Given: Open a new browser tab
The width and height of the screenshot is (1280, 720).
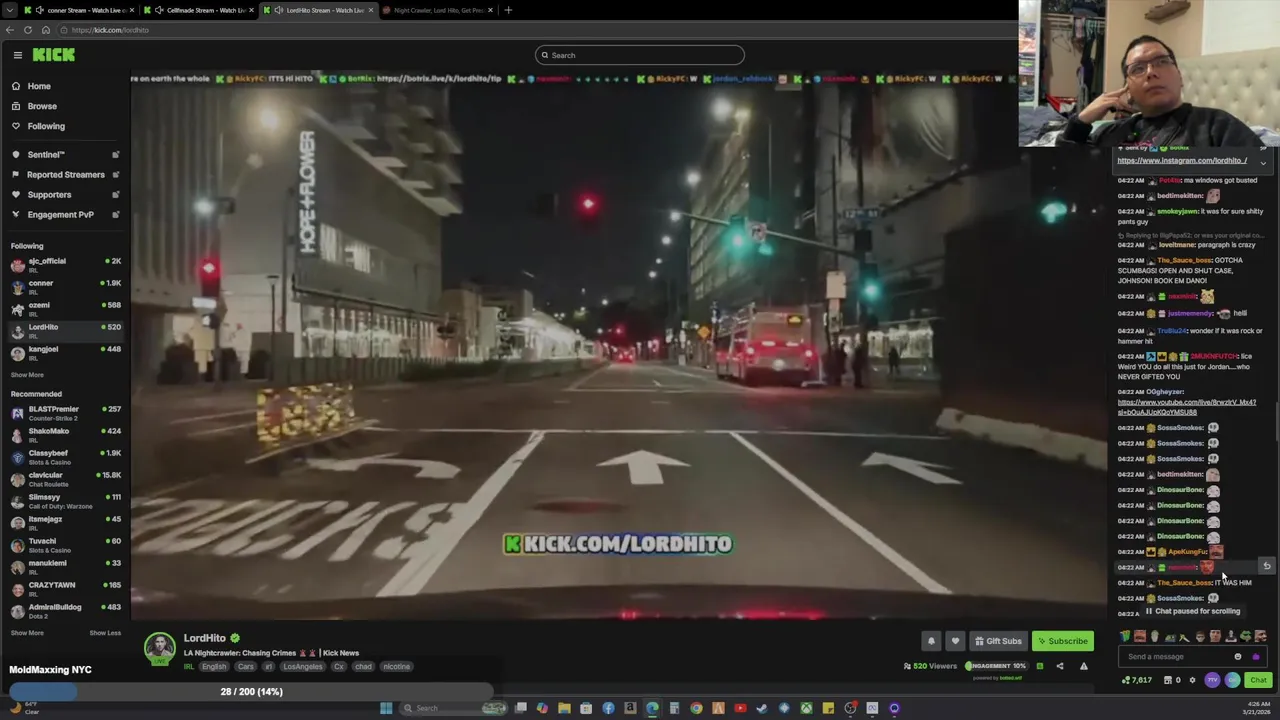Looking at the screenshot, I should [508, 10].
